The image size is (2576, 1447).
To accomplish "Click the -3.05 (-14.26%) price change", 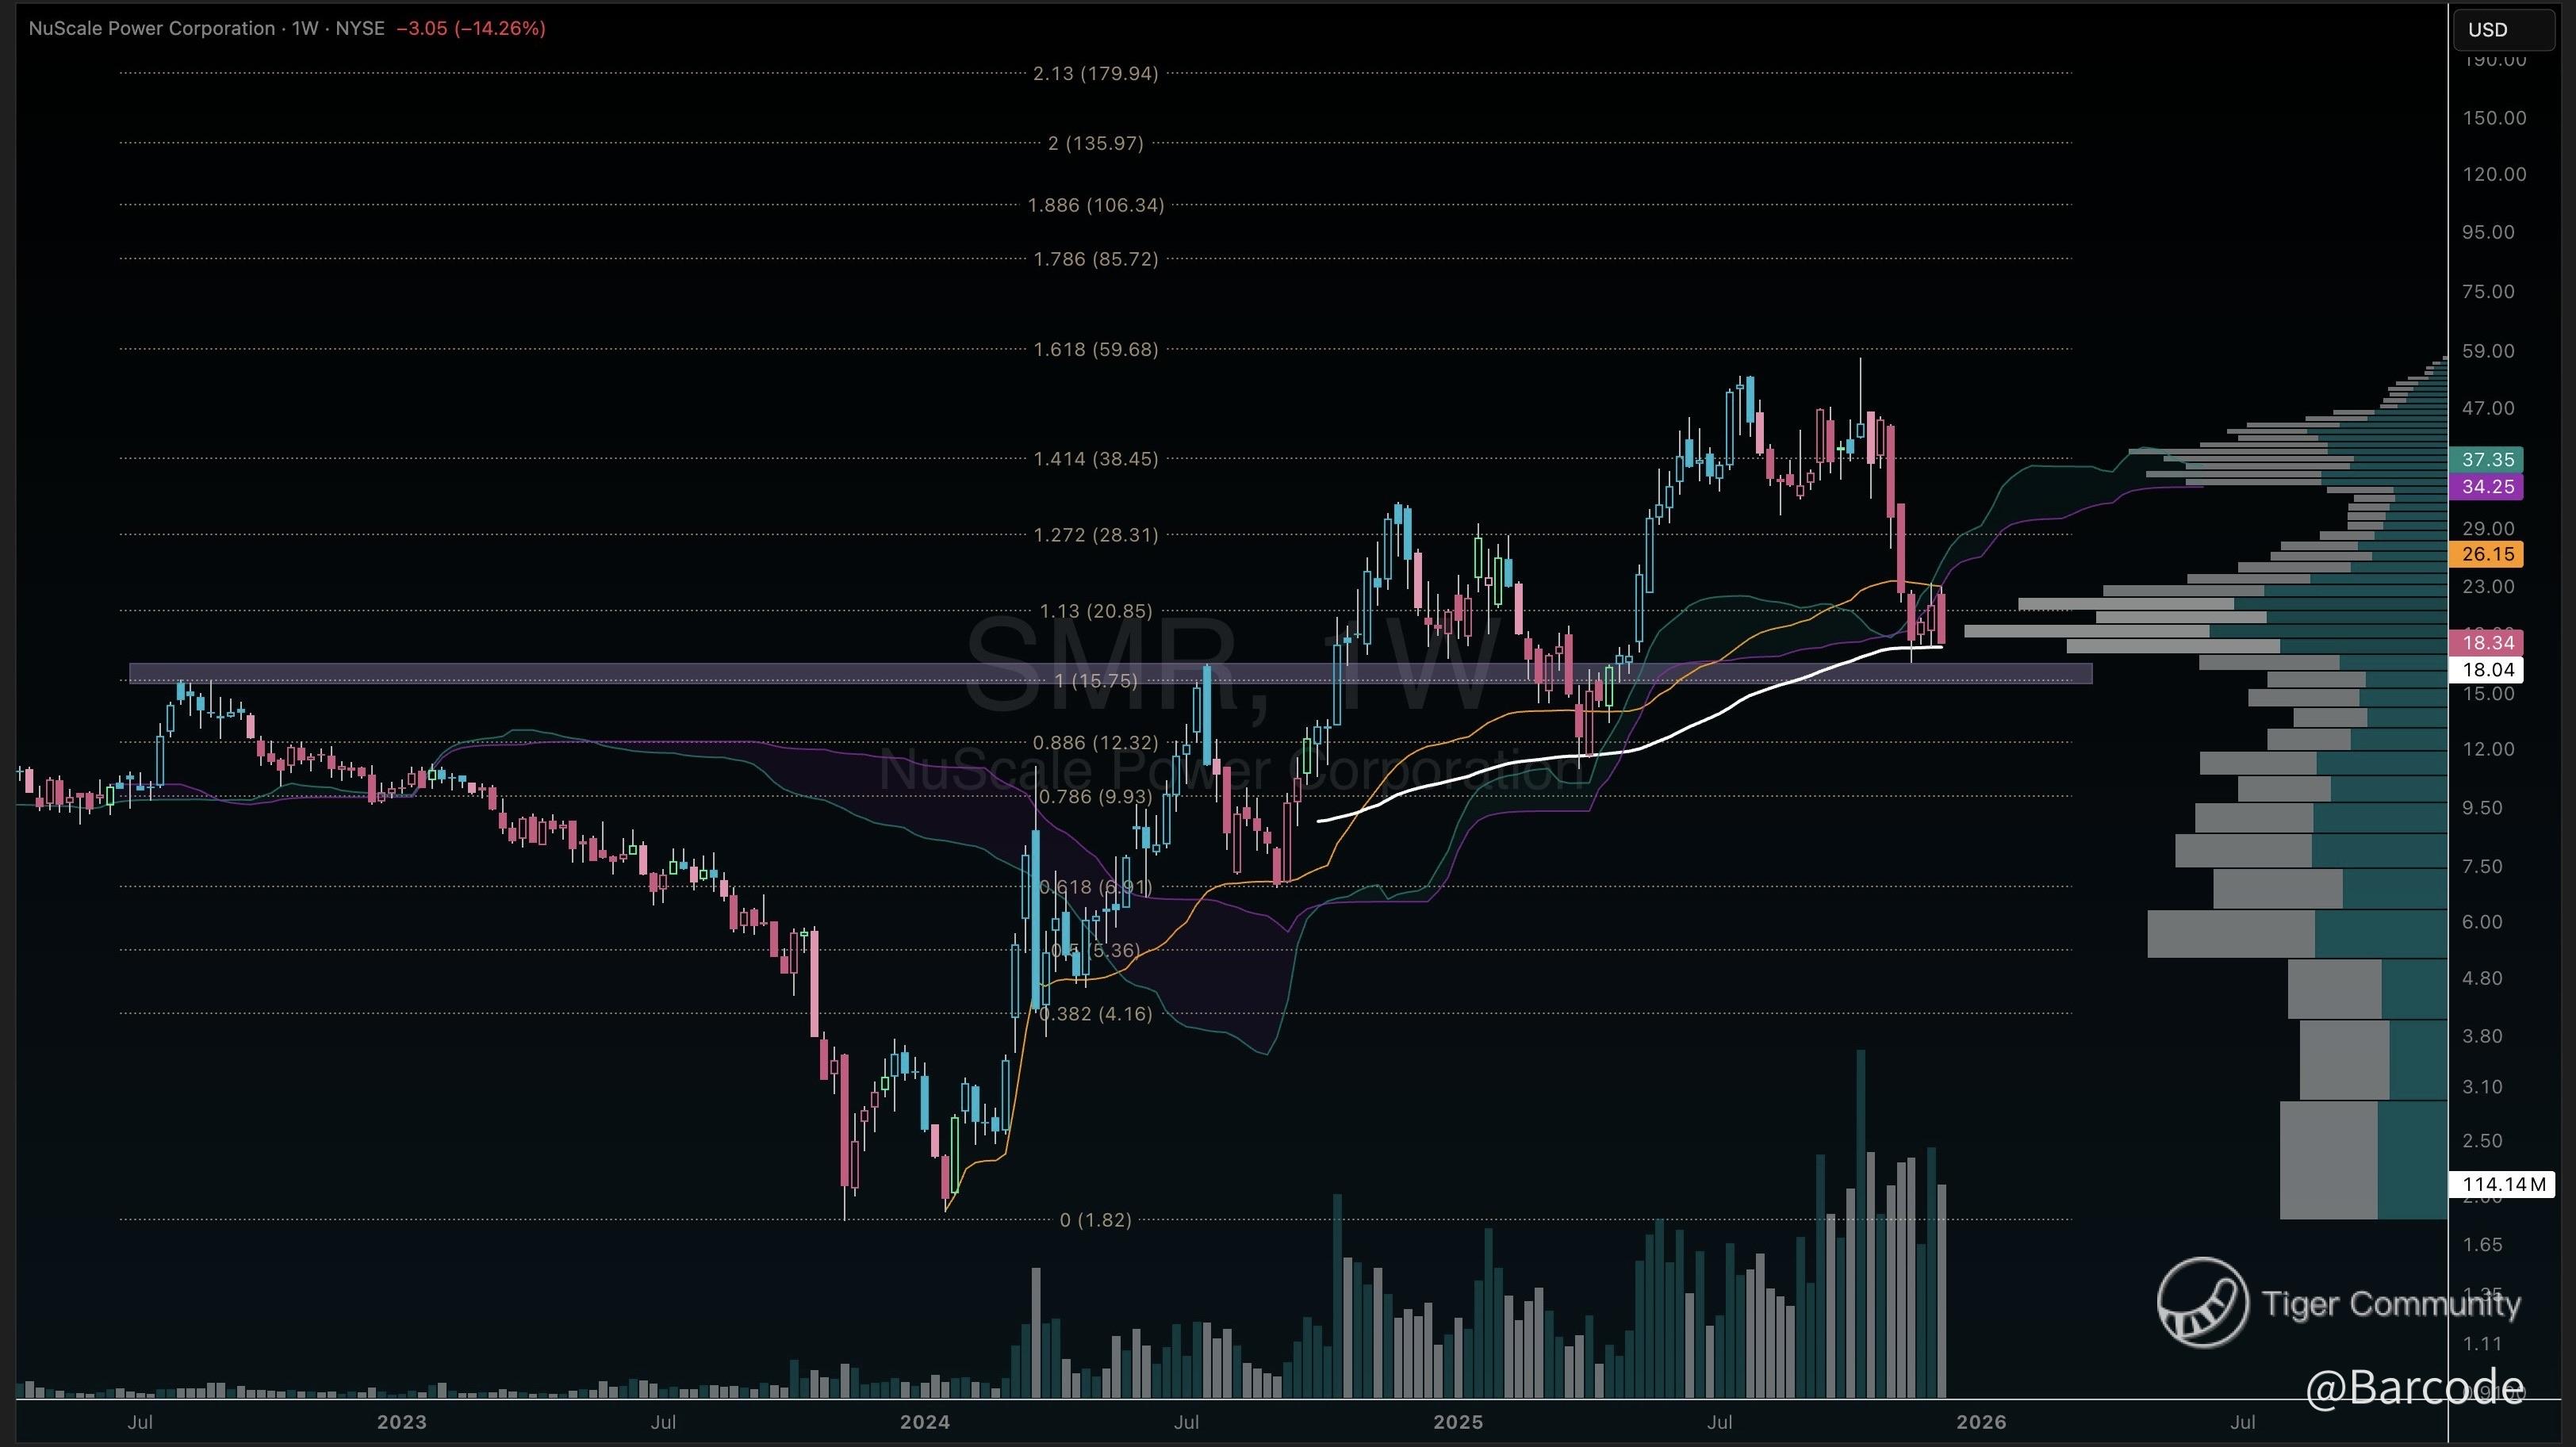I will (x=470, y=28).
